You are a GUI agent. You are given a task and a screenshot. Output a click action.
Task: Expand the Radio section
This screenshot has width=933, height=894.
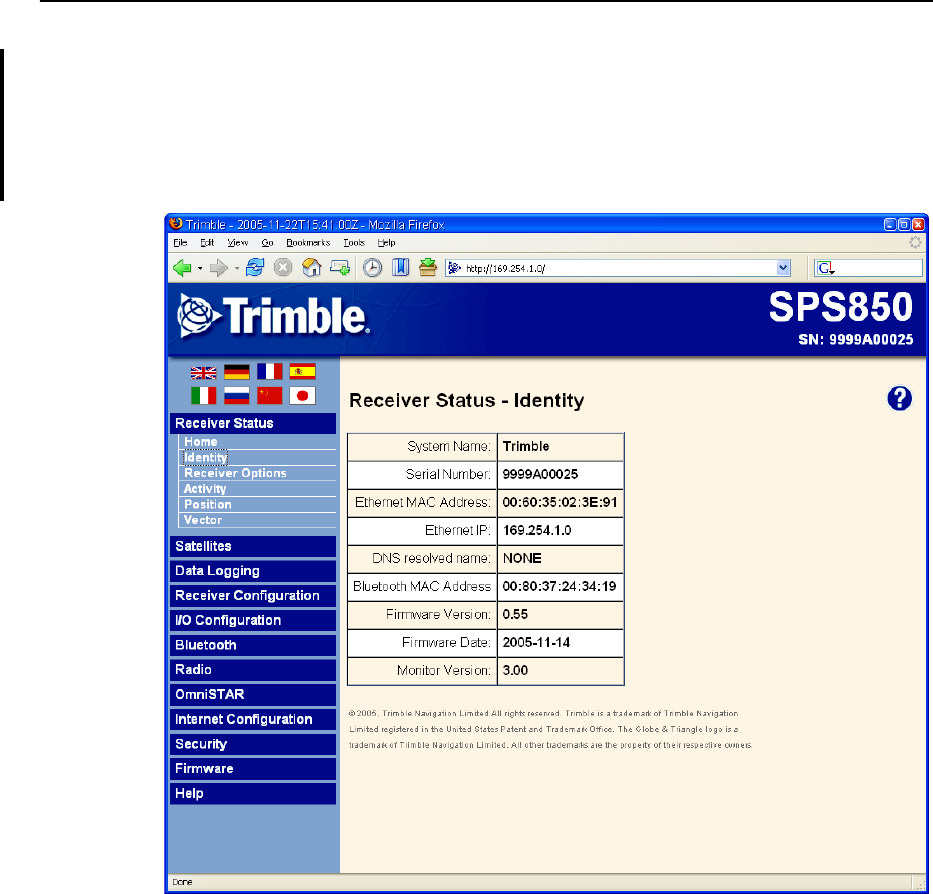coord(253,670)
